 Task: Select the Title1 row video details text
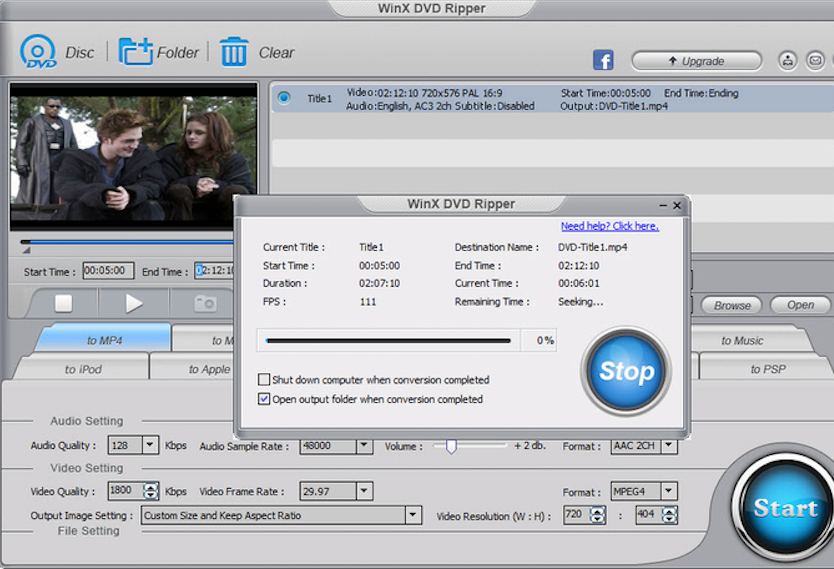point(424,93)
